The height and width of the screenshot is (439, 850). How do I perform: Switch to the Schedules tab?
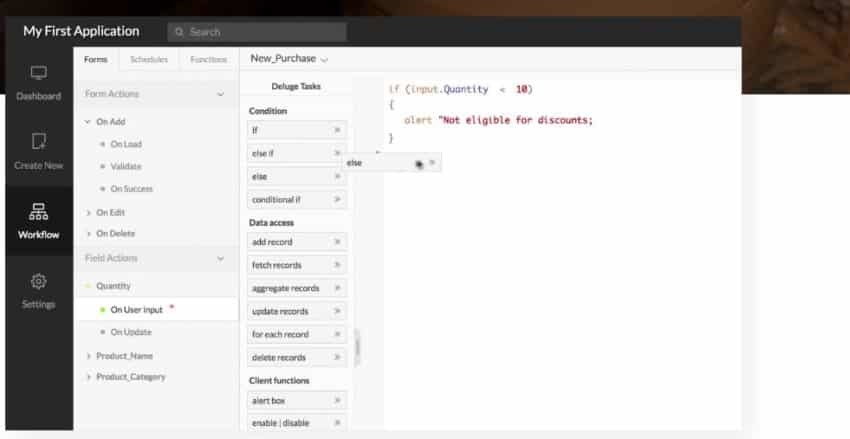click(x=149, y=59)
